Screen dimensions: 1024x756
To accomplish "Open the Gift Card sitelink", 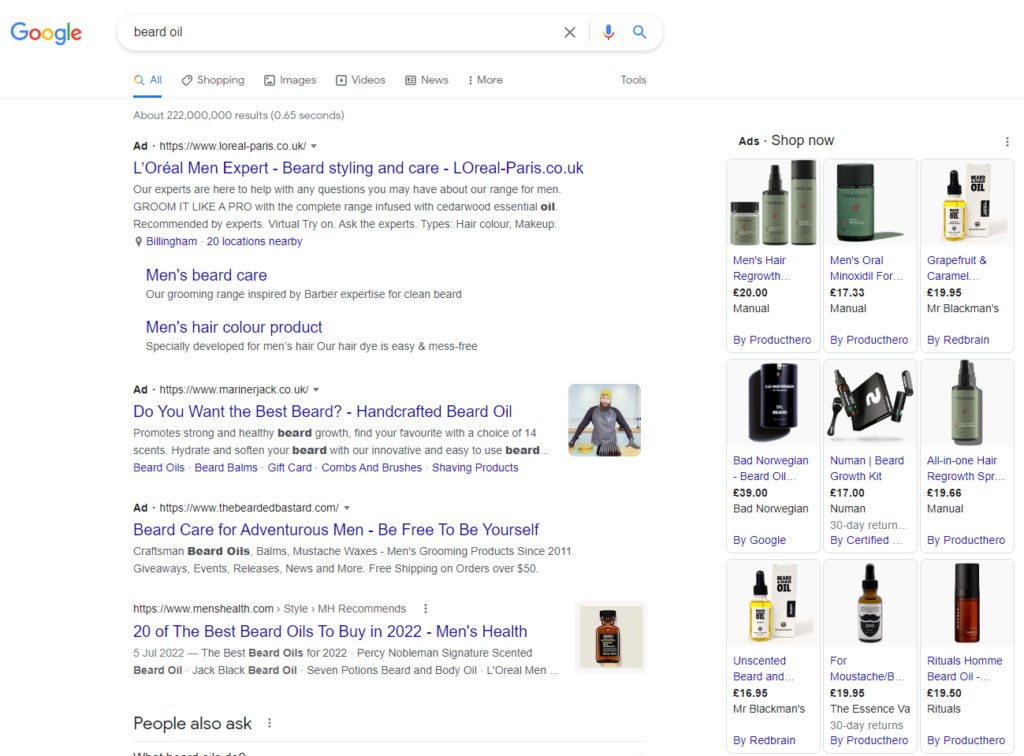I will click(289, 468).
